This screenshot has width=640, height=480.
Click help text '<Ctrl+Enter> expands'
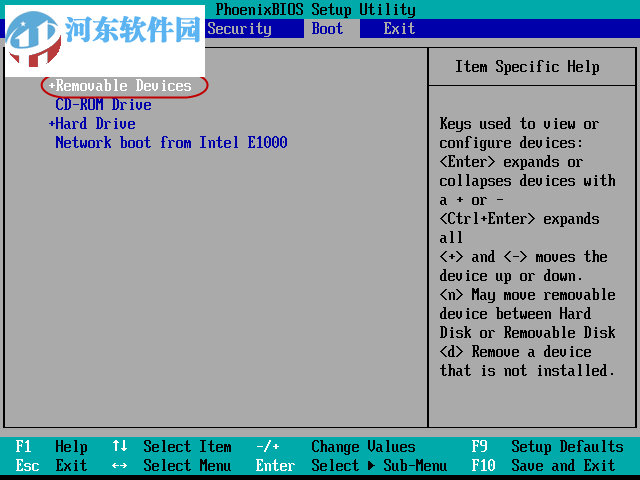tap(519, 219)
